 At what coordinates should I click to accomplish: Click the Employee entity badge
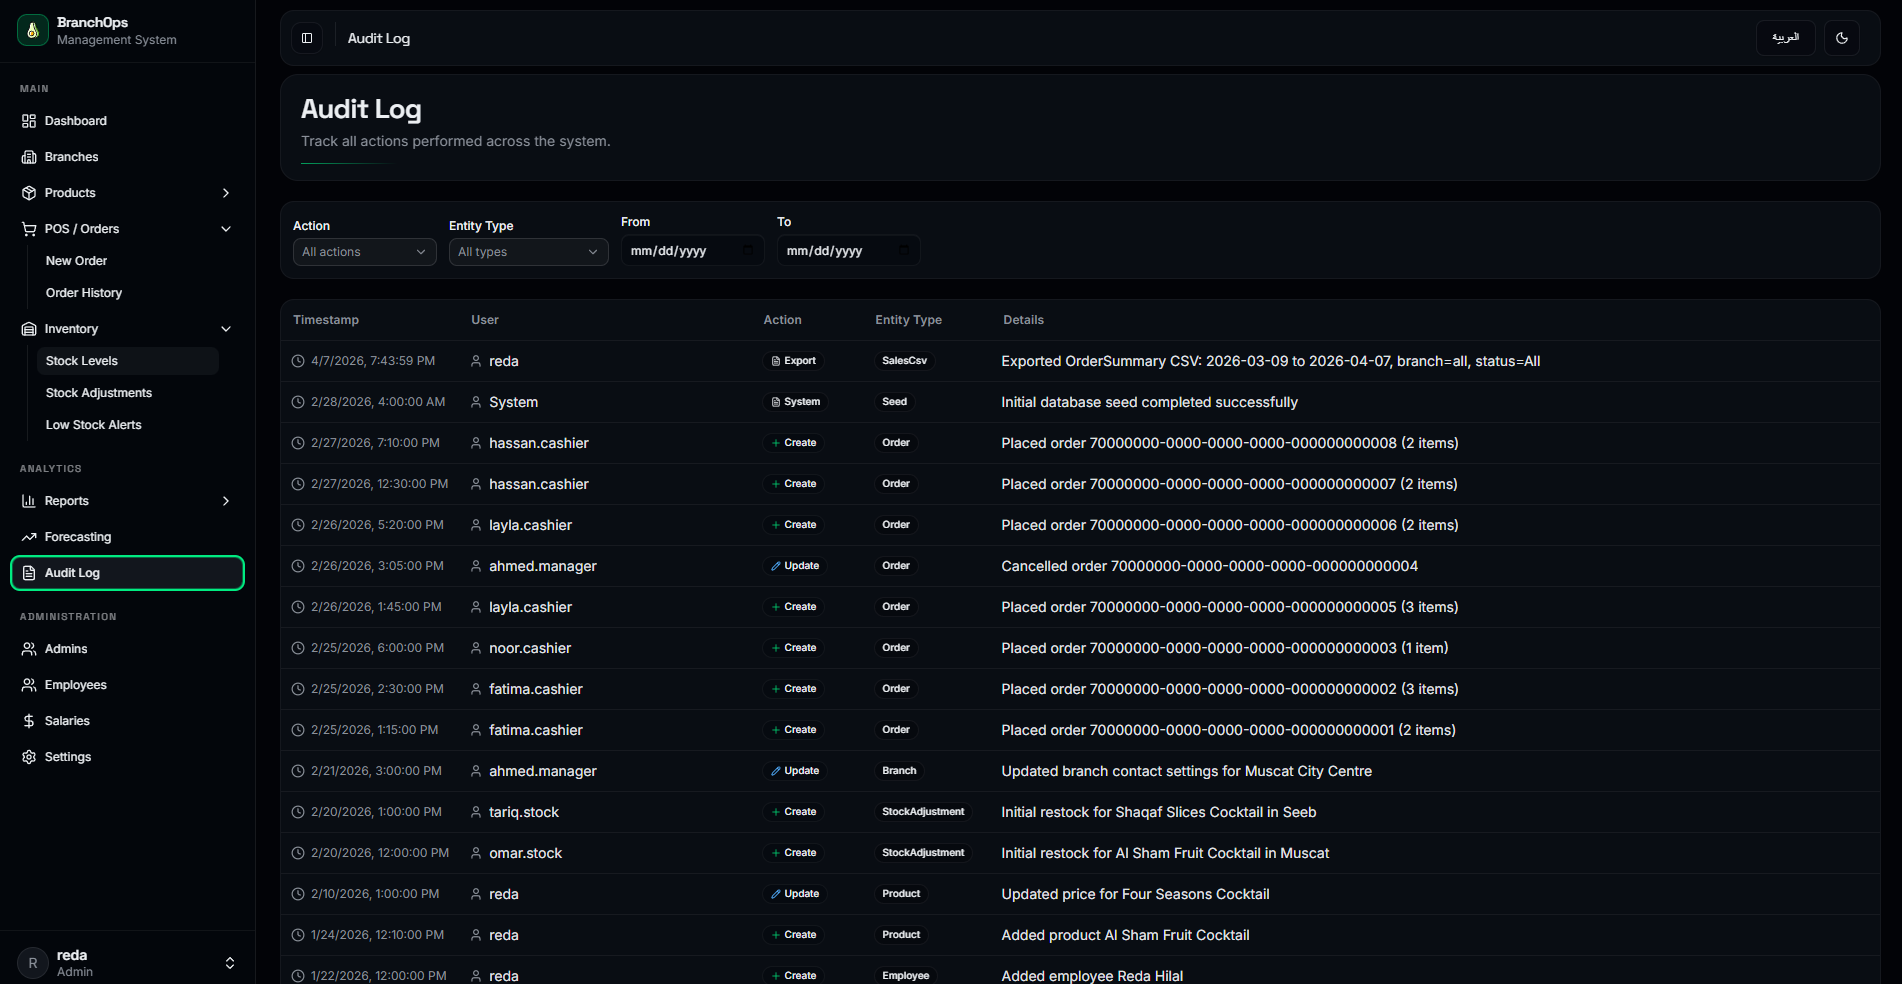(x=905, y=976)
